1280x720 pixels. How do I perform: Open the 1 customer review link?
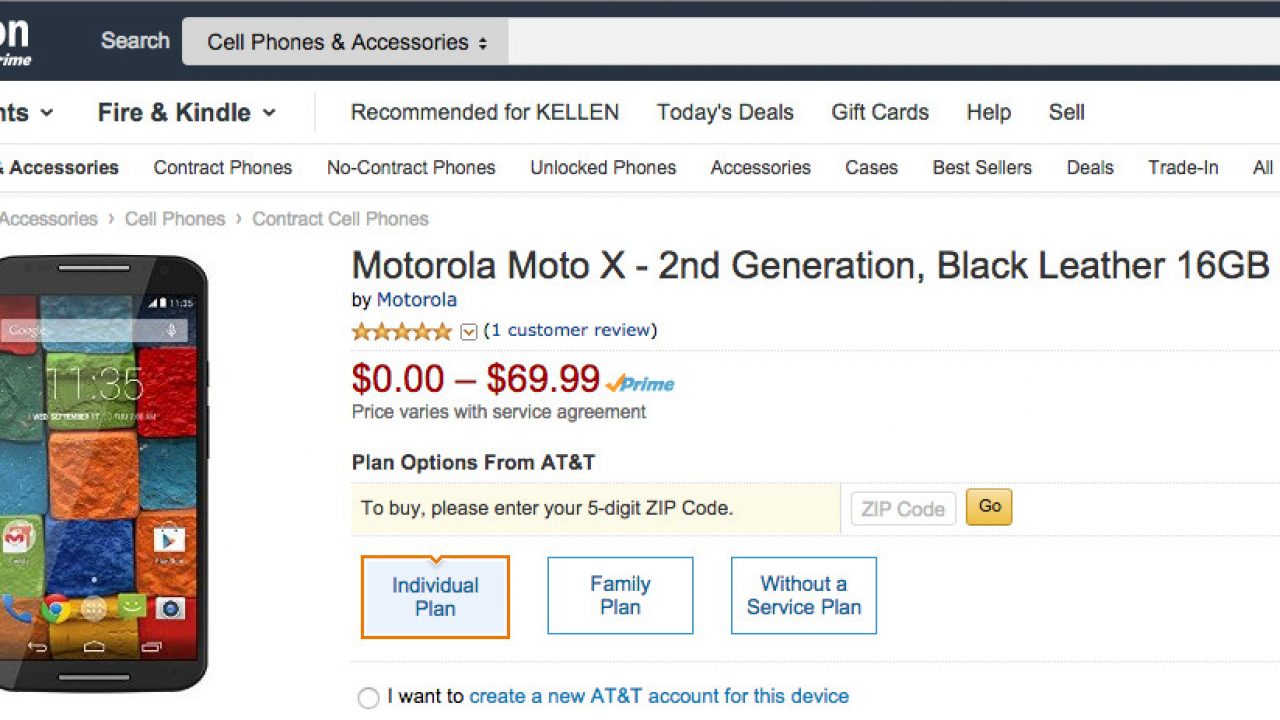coord(570,331)
